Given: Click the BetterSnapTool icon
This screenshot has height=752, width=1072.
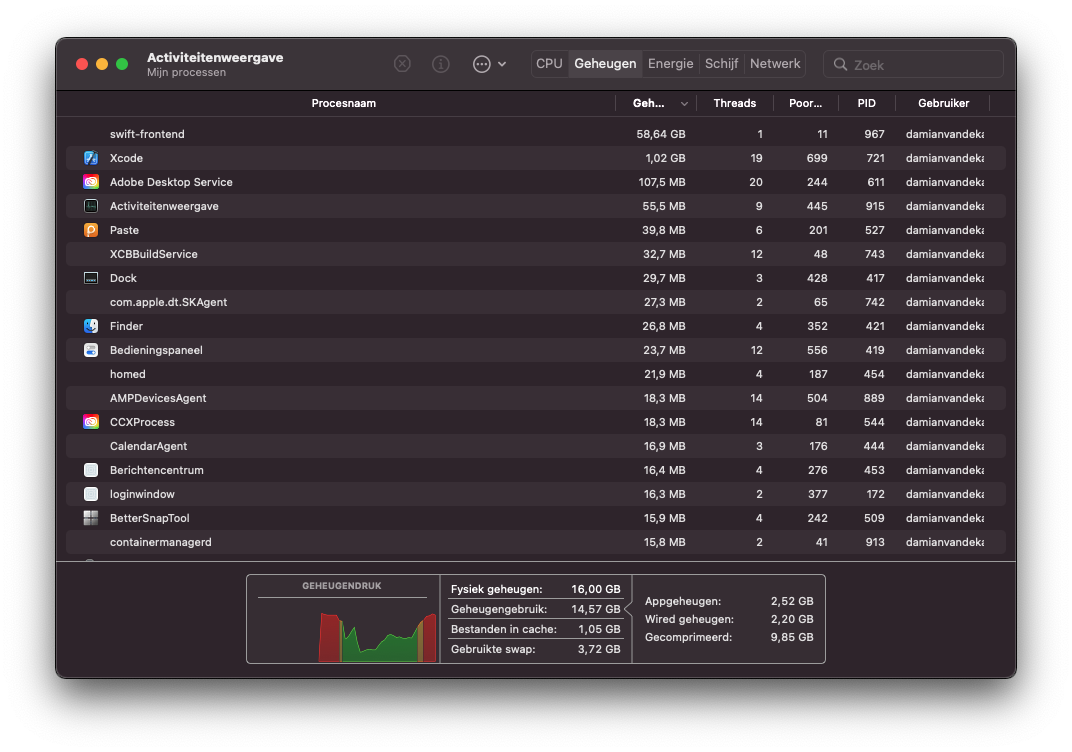Looking at the screenshot, I should tap(91, 518).
